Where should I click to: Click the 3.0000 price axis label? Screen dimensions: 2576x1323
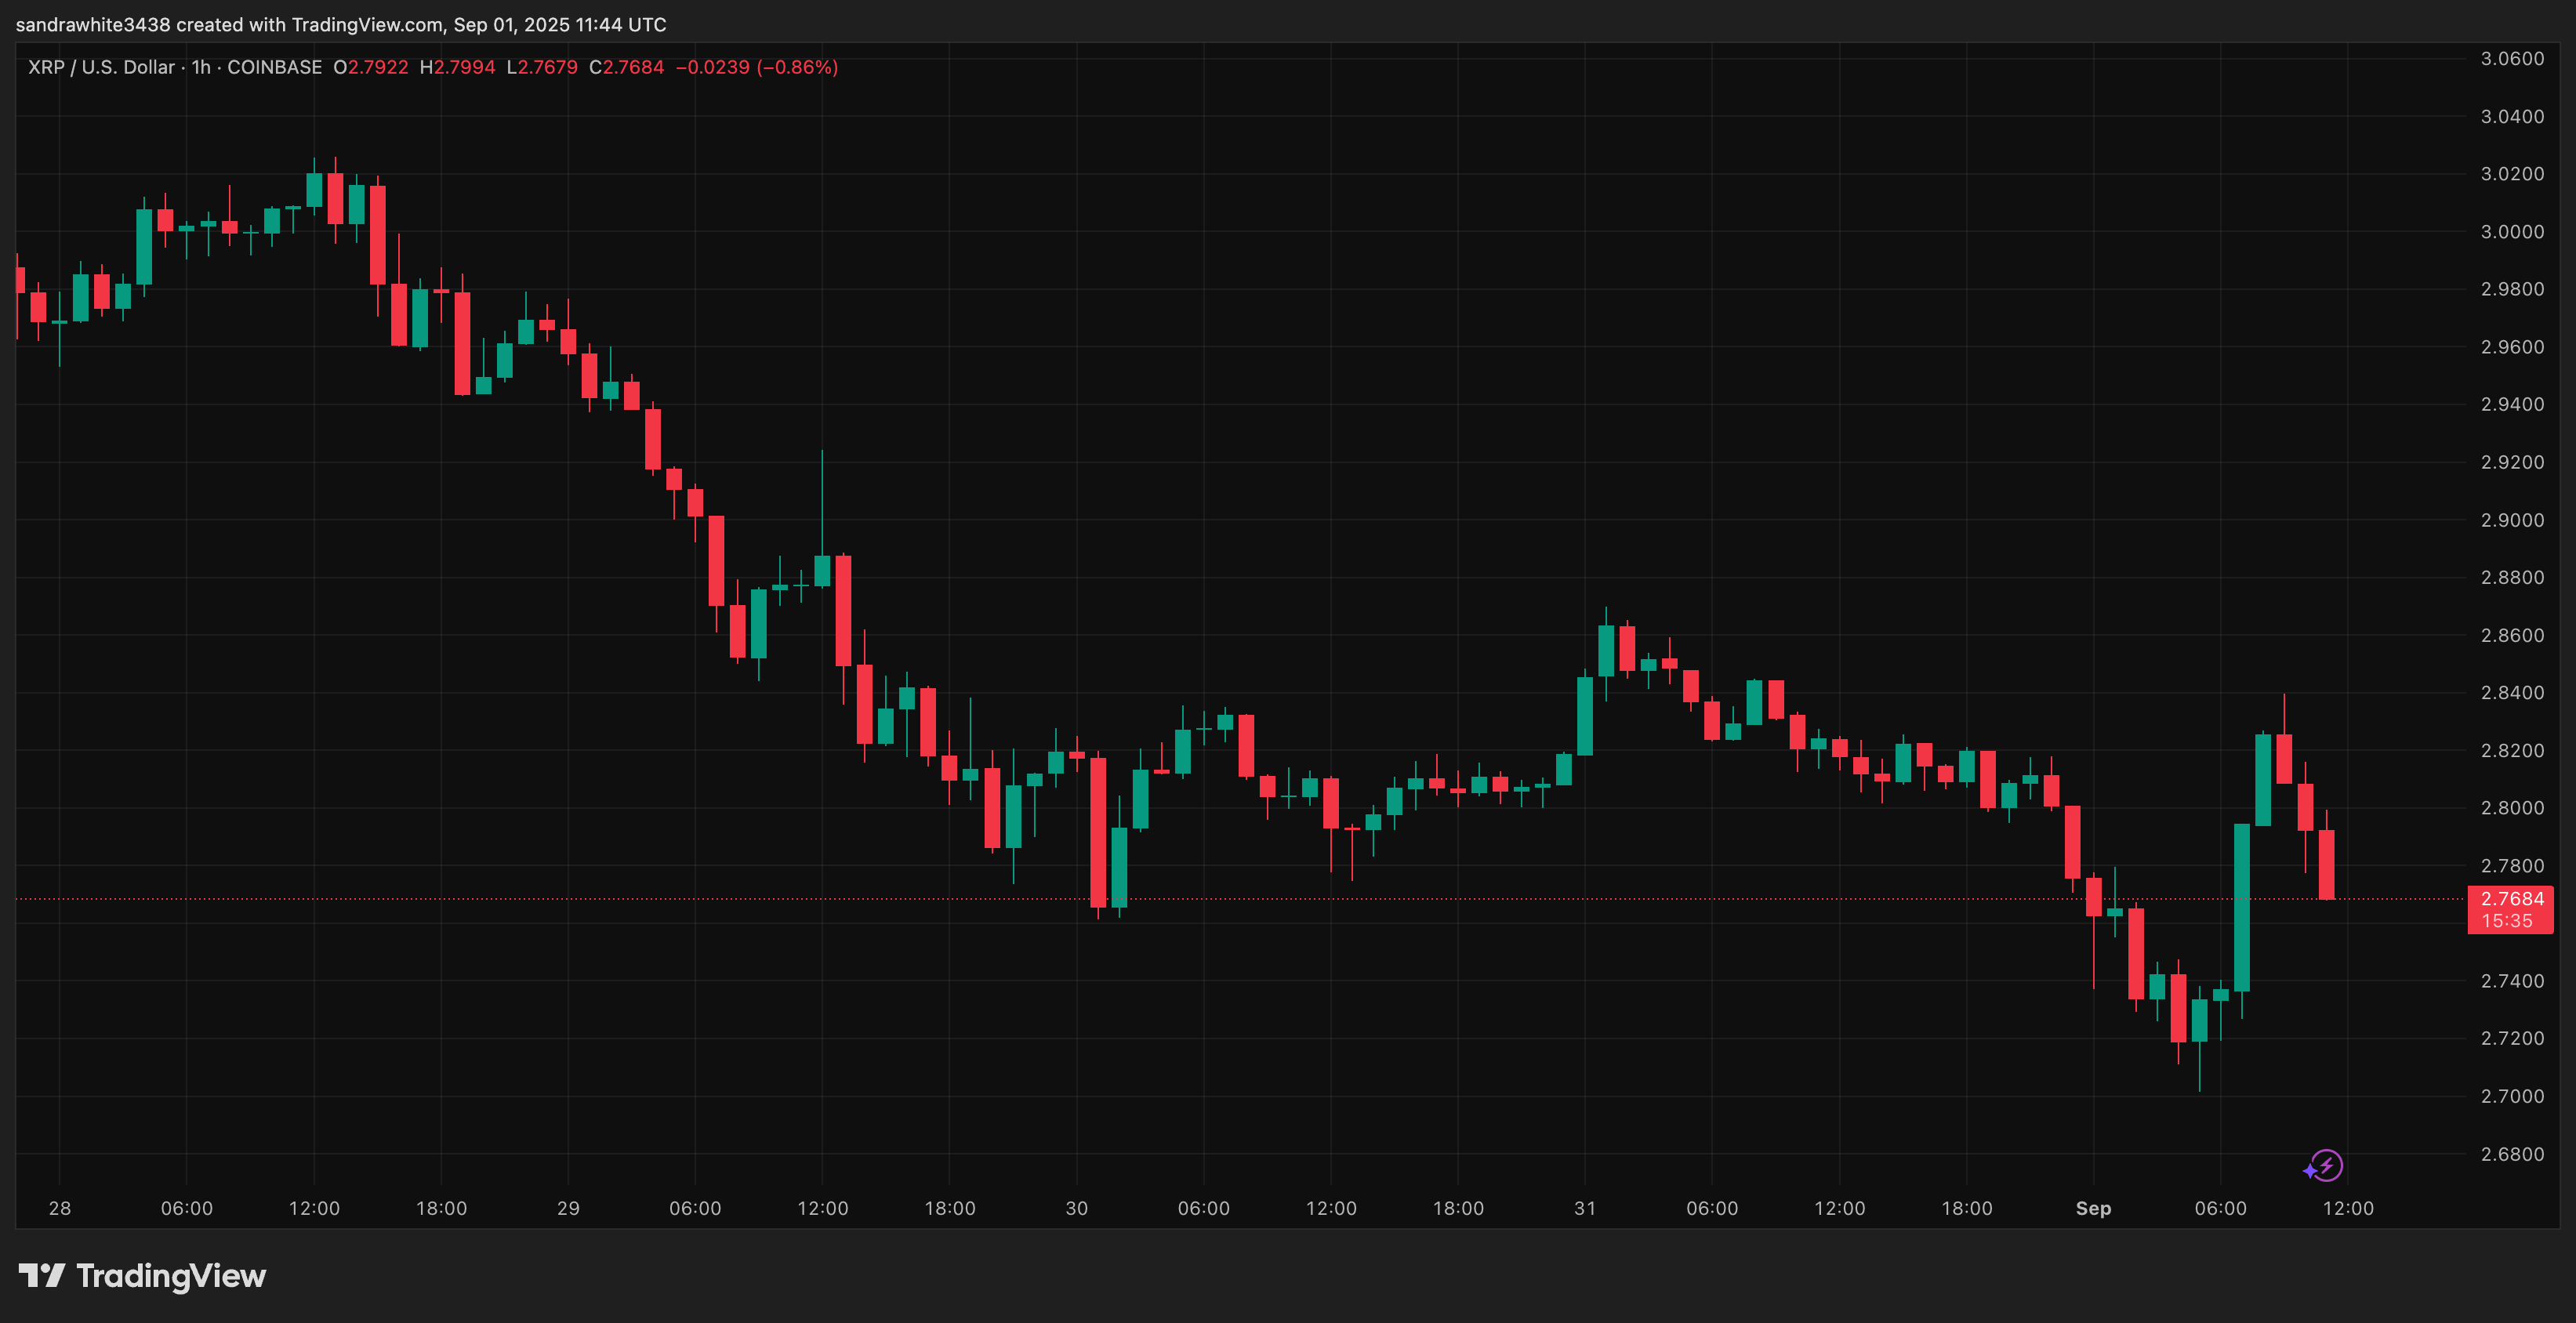[2512, 231]
